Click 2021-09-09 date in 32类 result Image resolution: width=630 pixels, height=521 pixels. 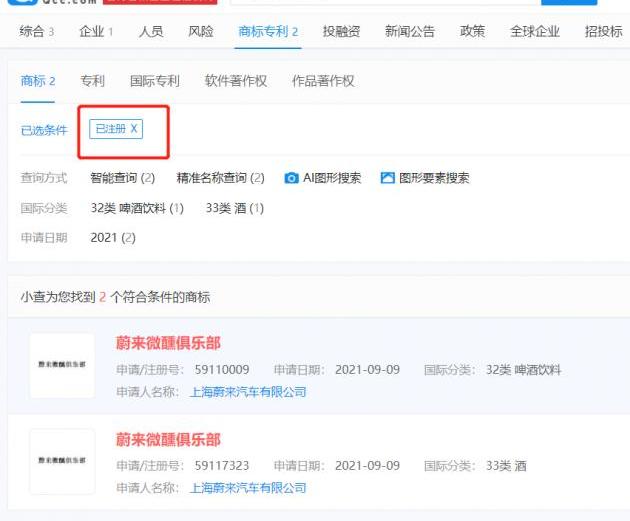tap(367, 370)
